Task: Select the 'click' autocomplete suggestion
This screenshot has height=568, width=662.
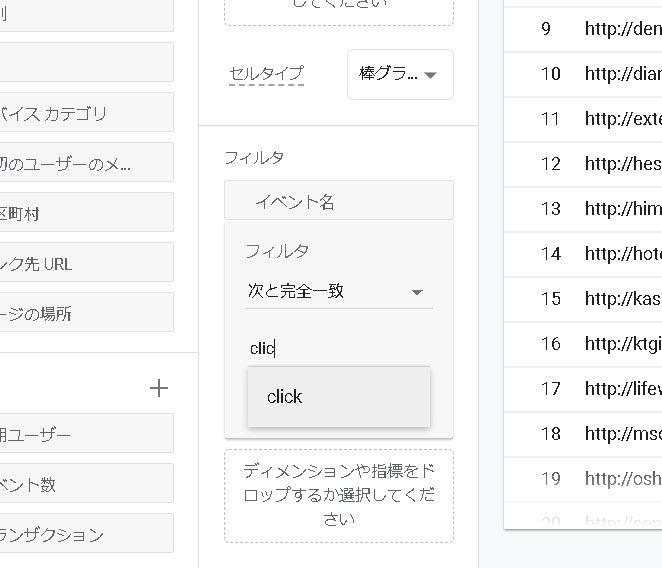Action: pos(338,397)
